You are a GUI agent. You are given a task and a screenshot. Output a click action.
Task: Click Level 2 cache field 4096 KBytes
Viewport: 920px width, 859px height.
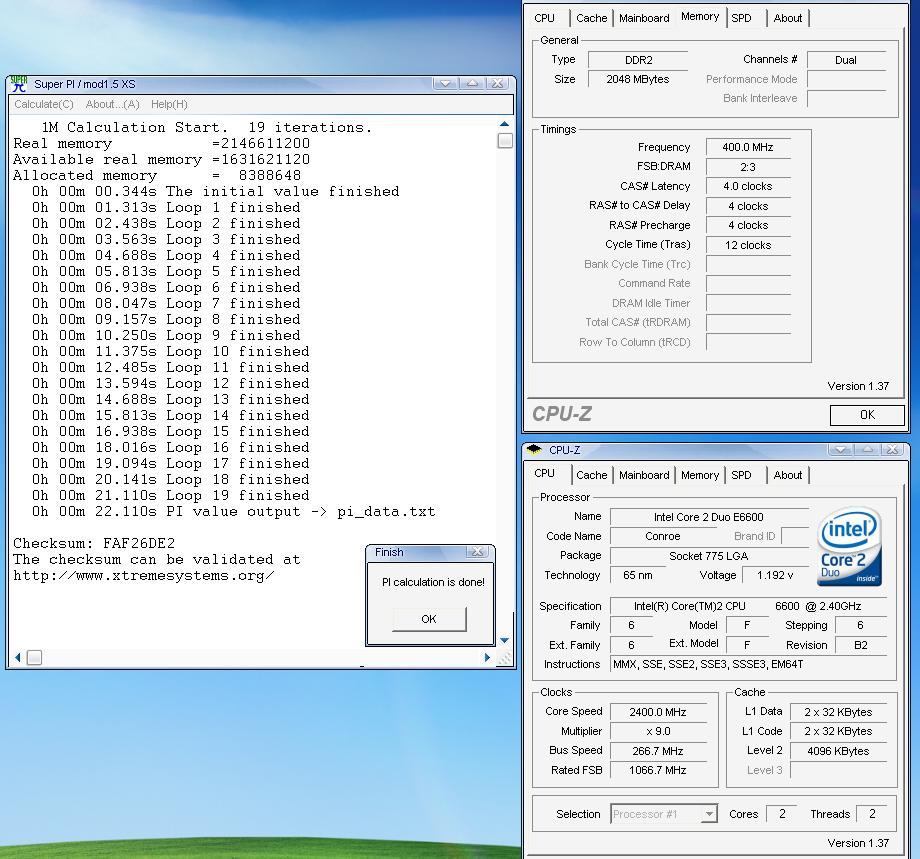pyautogui.click(x=838, y=751)
